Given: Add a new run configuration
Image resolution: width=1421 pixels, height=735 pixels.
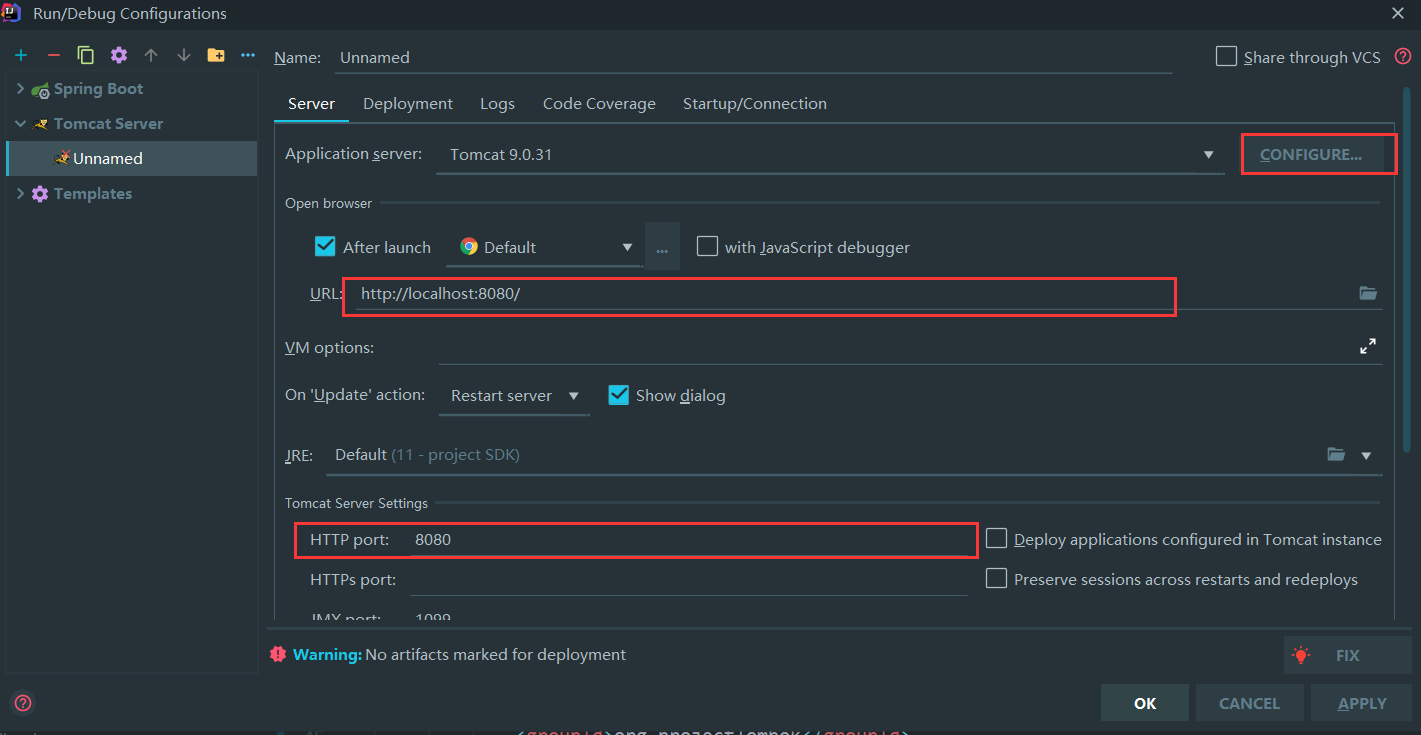Looking at the screenshot, I should pyautogui.click(x=21, y=55).
